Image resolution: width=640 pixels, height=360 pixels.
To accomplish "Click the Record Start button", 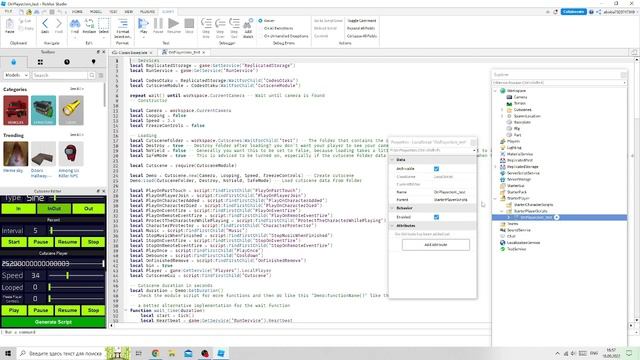I will pyautogui.click(x=14, y=242).
